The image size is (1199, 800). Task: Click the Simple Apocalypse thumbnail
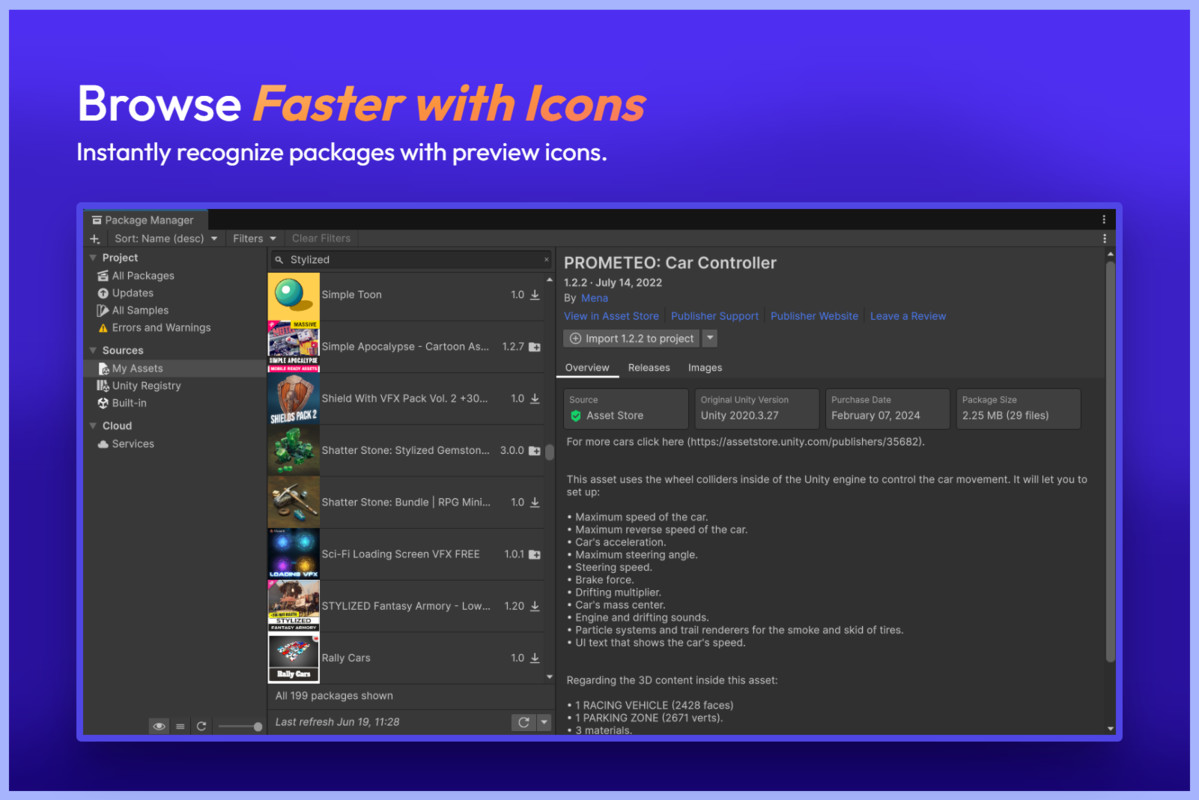pos(294,347)
